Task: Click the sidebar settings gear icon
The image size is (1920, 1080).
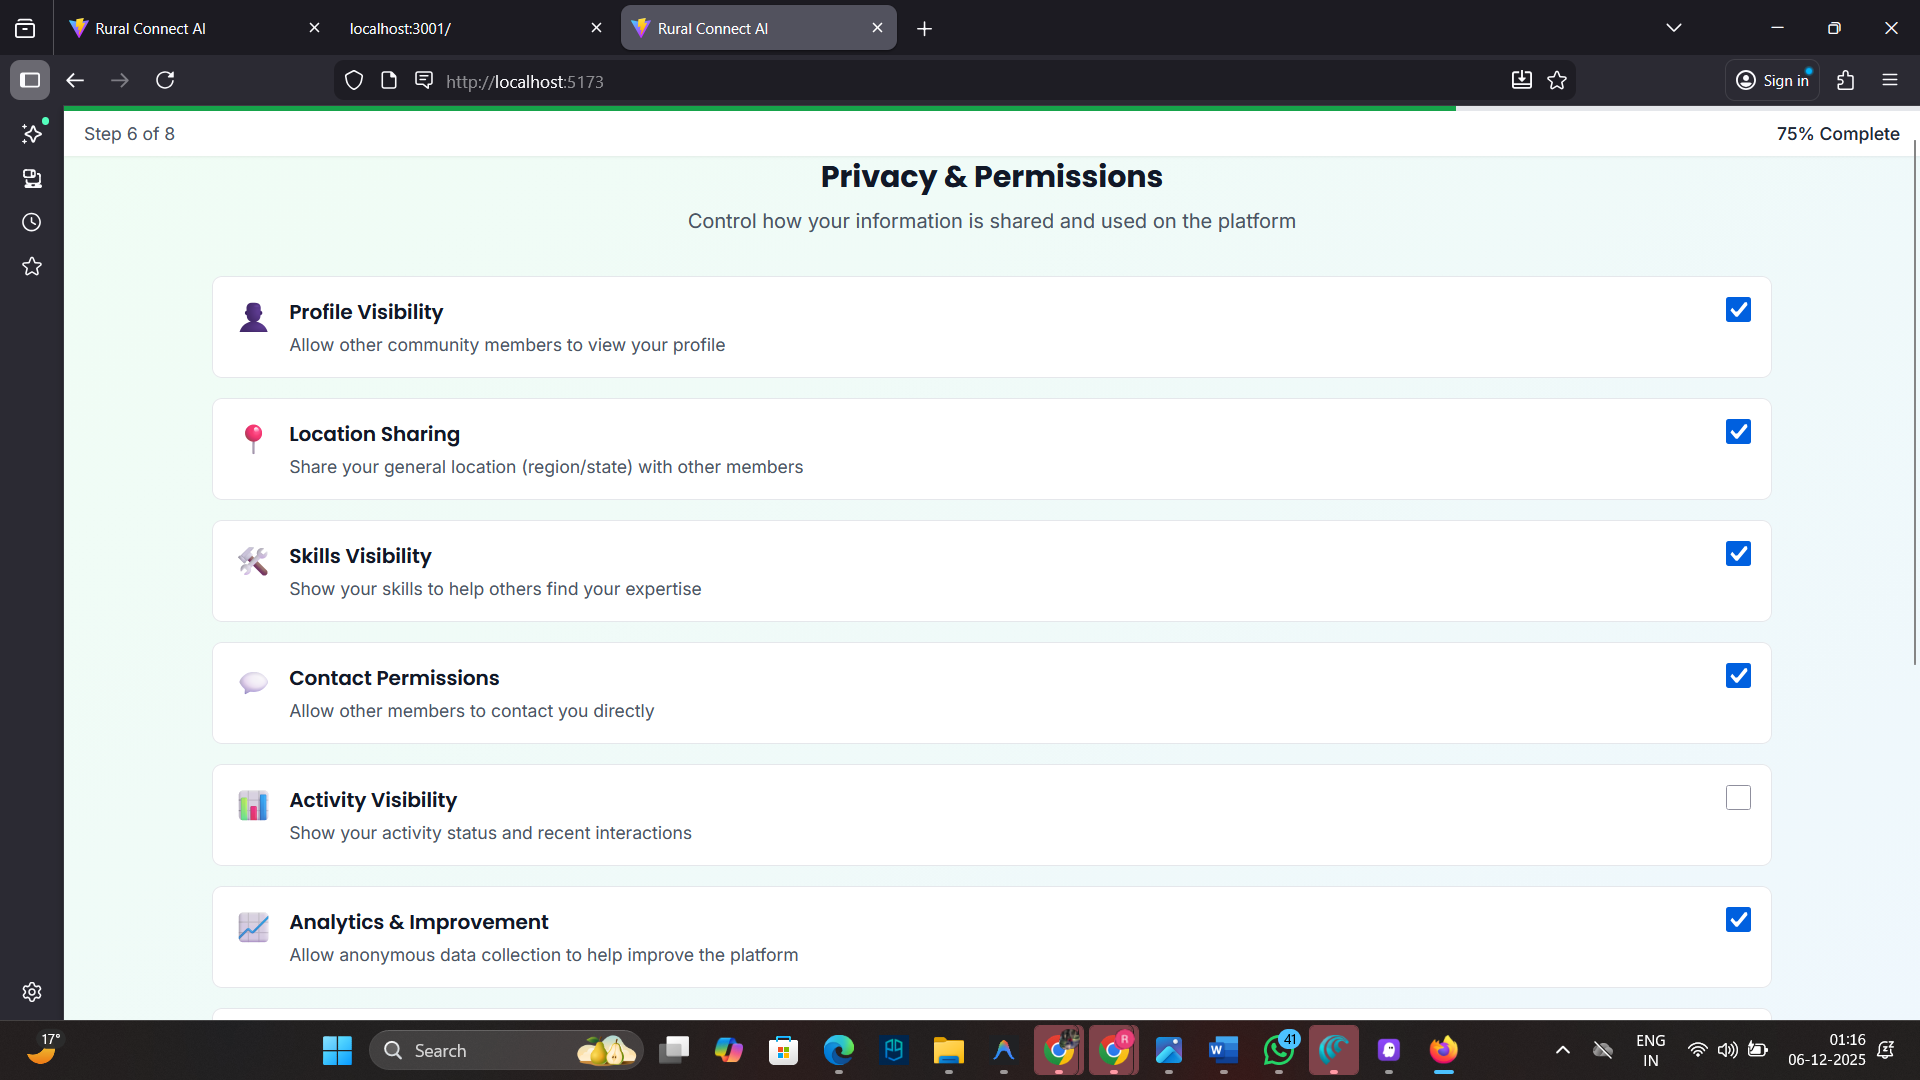Action: 32,991
